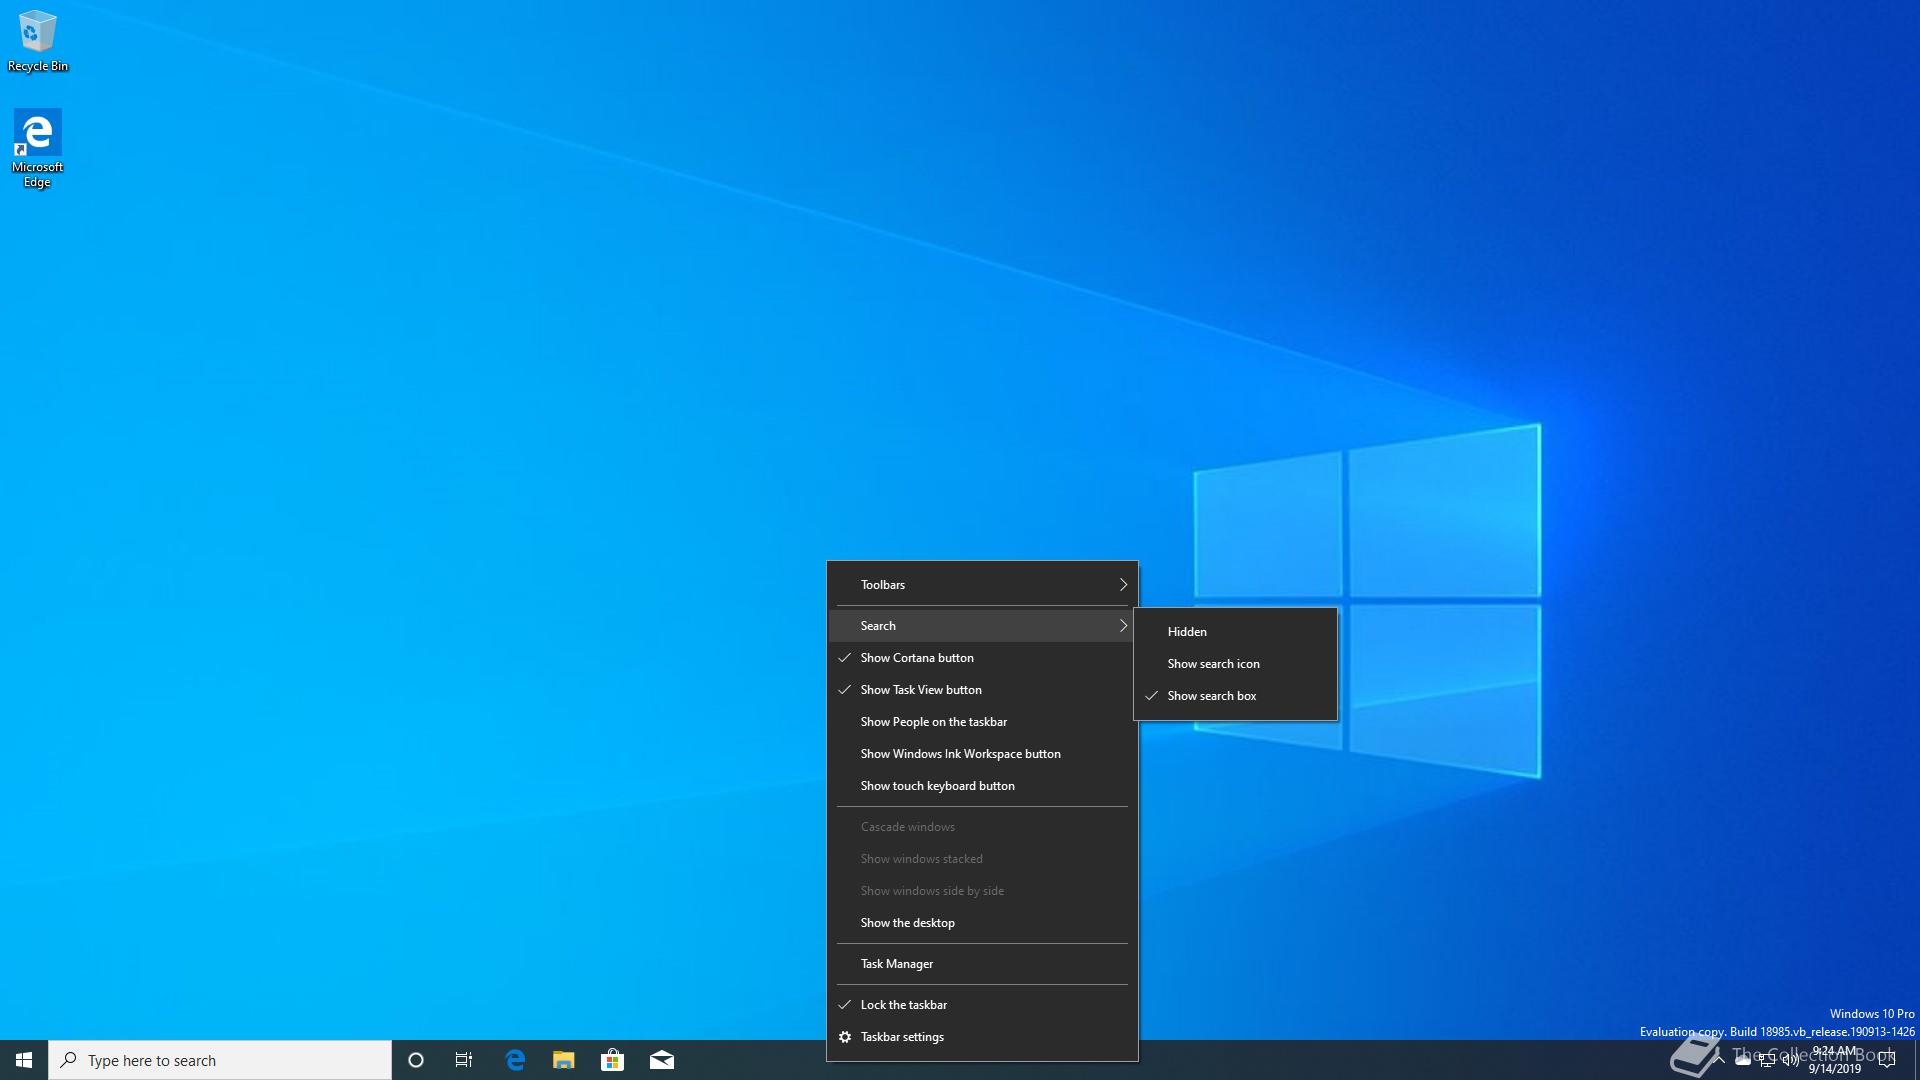1920x1080 pixels.
Task: Click greyed Show windows side by side
Action: click(983, 891)
